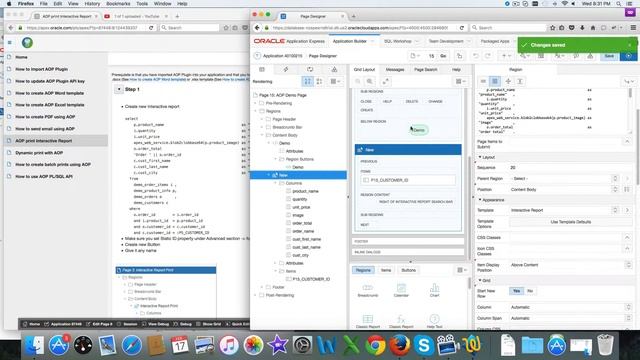Select Group by Component Type tree icon
The width and height of the screenshot is (640, 360).
point(319,82)
